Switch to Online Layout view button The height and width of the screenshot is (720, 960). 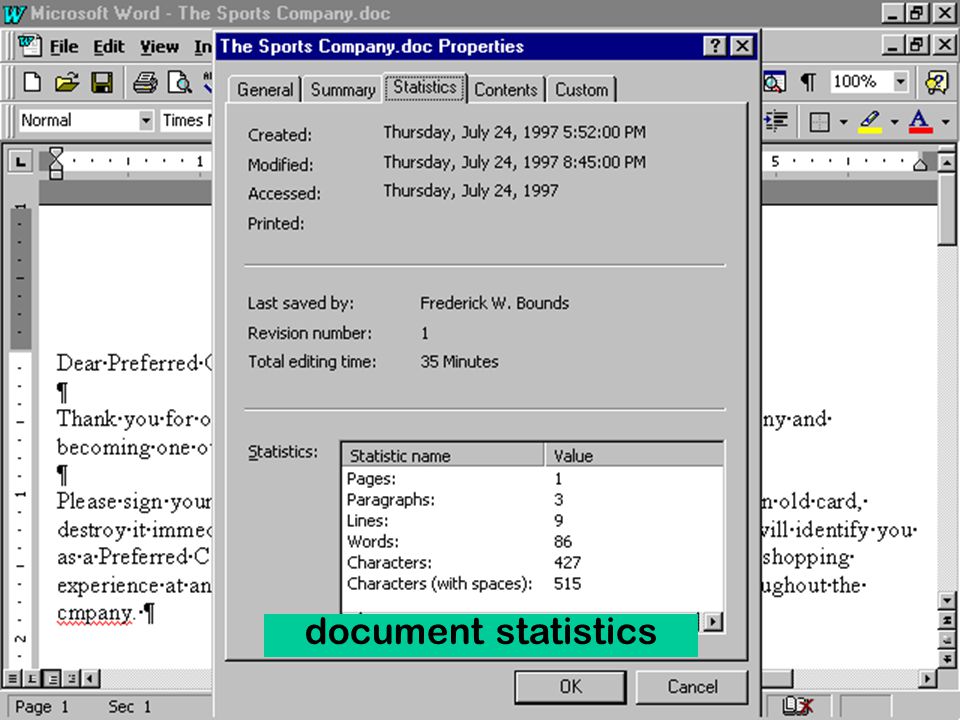32,678
